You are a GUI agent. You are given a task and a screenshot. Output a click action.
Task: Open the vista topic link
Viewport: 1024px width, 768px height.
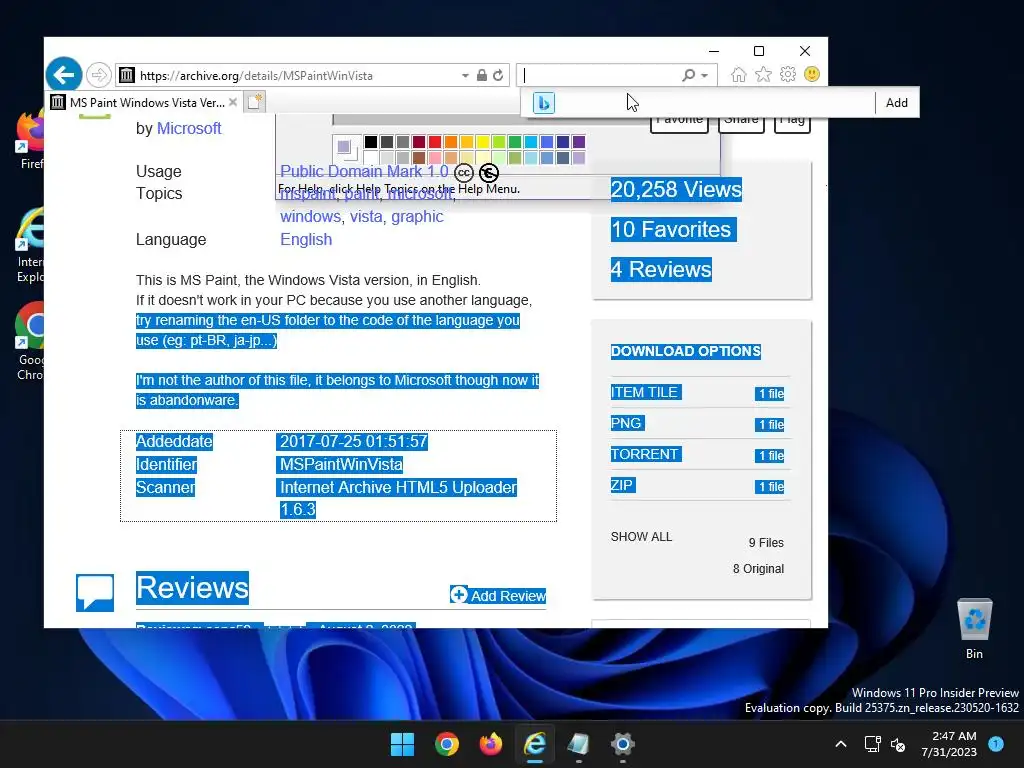(366, 217)
